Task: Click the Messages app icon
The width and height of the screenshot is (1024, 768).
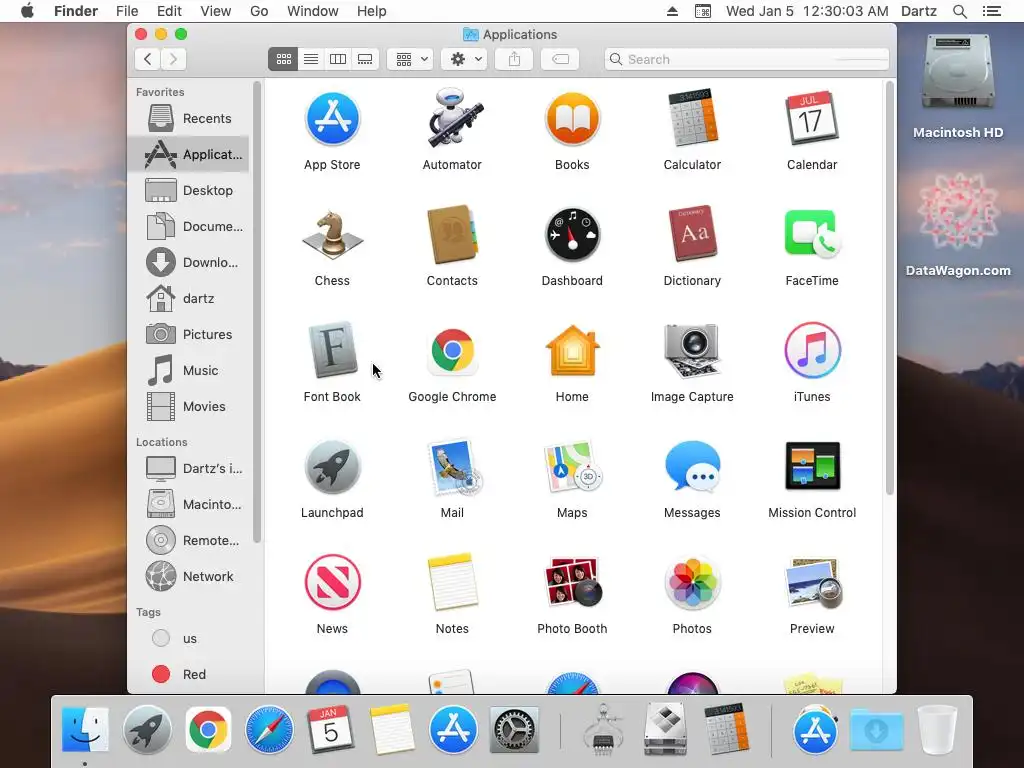Action: pos(692,467)
